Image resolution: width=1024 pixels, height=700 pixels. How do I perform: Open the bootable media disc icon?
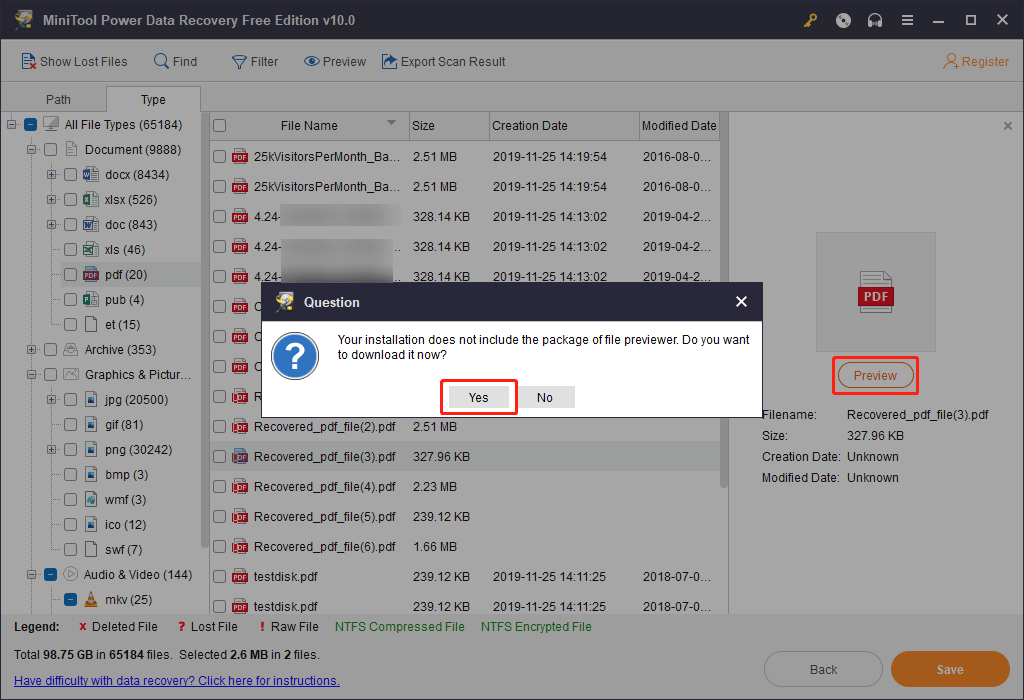(x=843, y=20)
